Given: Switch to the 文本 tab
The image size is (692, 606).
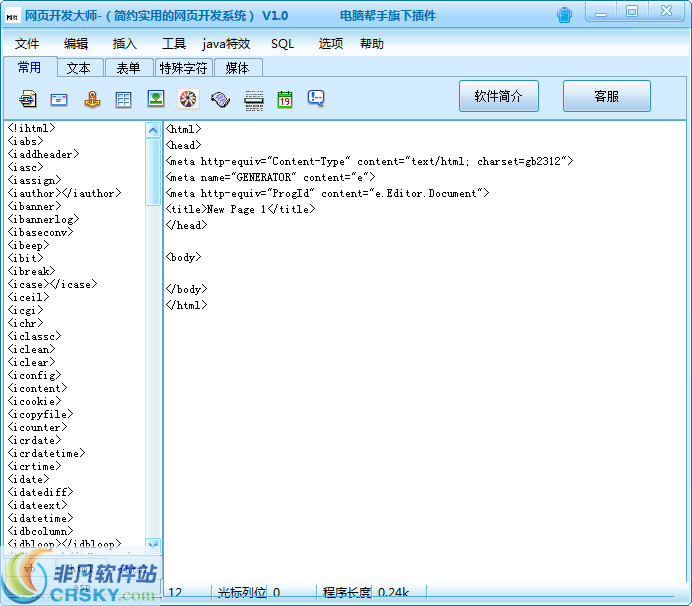Looking at the screenshot, I should coord(79,68).
